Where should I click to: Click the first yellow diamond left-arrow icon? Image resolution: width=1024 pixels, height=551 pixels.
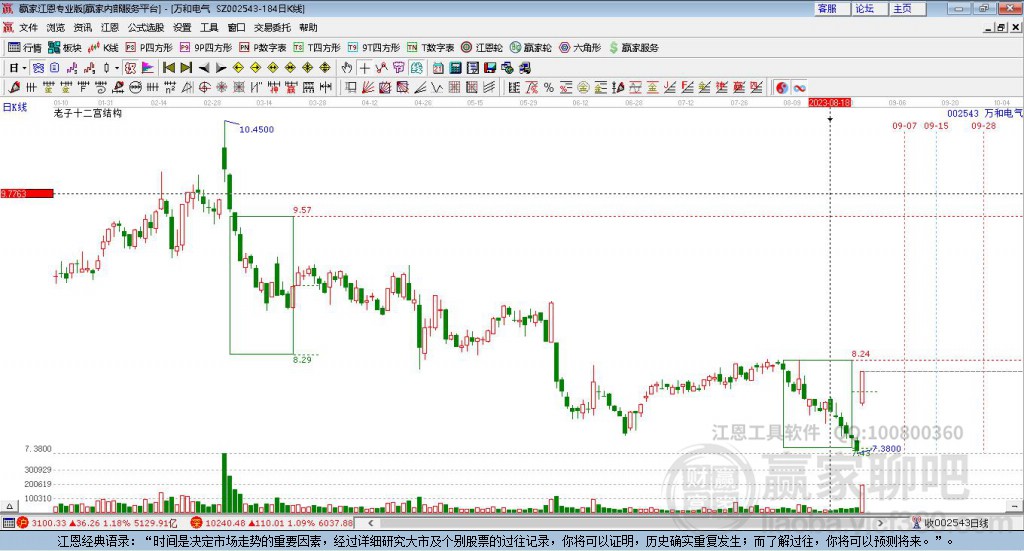tap(238, 68)
